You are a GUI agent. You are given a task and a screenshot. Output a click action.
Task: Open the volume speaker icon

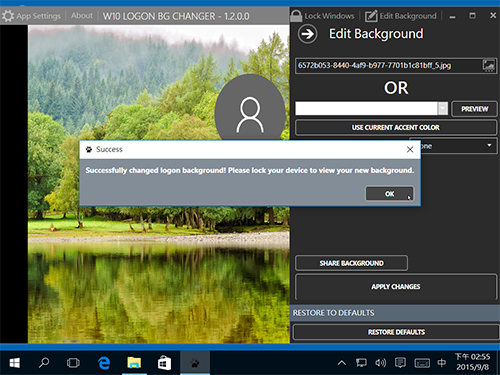pos(380,363)
